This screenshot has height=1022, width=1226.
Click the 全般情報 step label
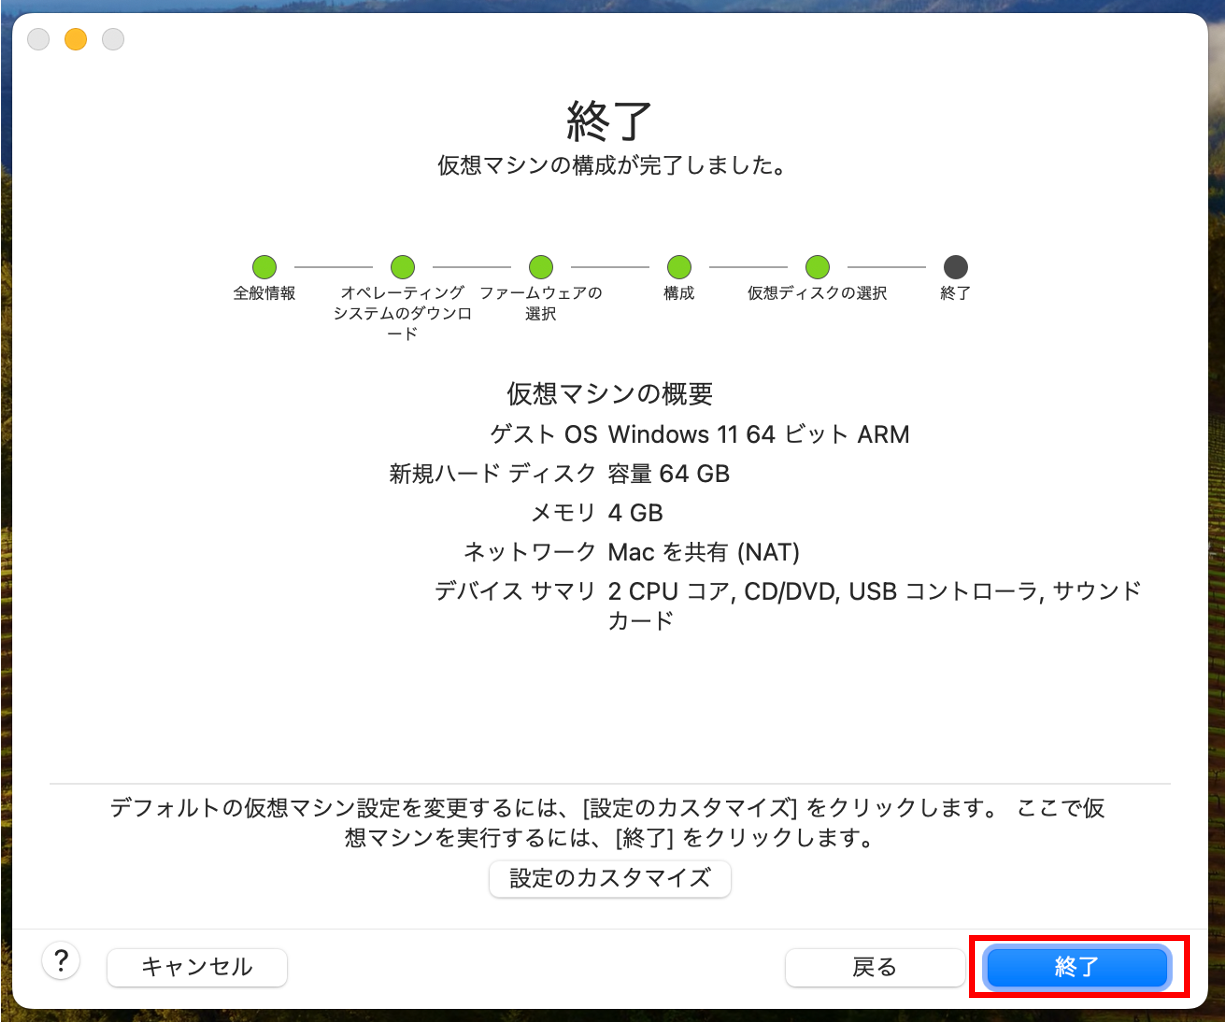(264, 293)
